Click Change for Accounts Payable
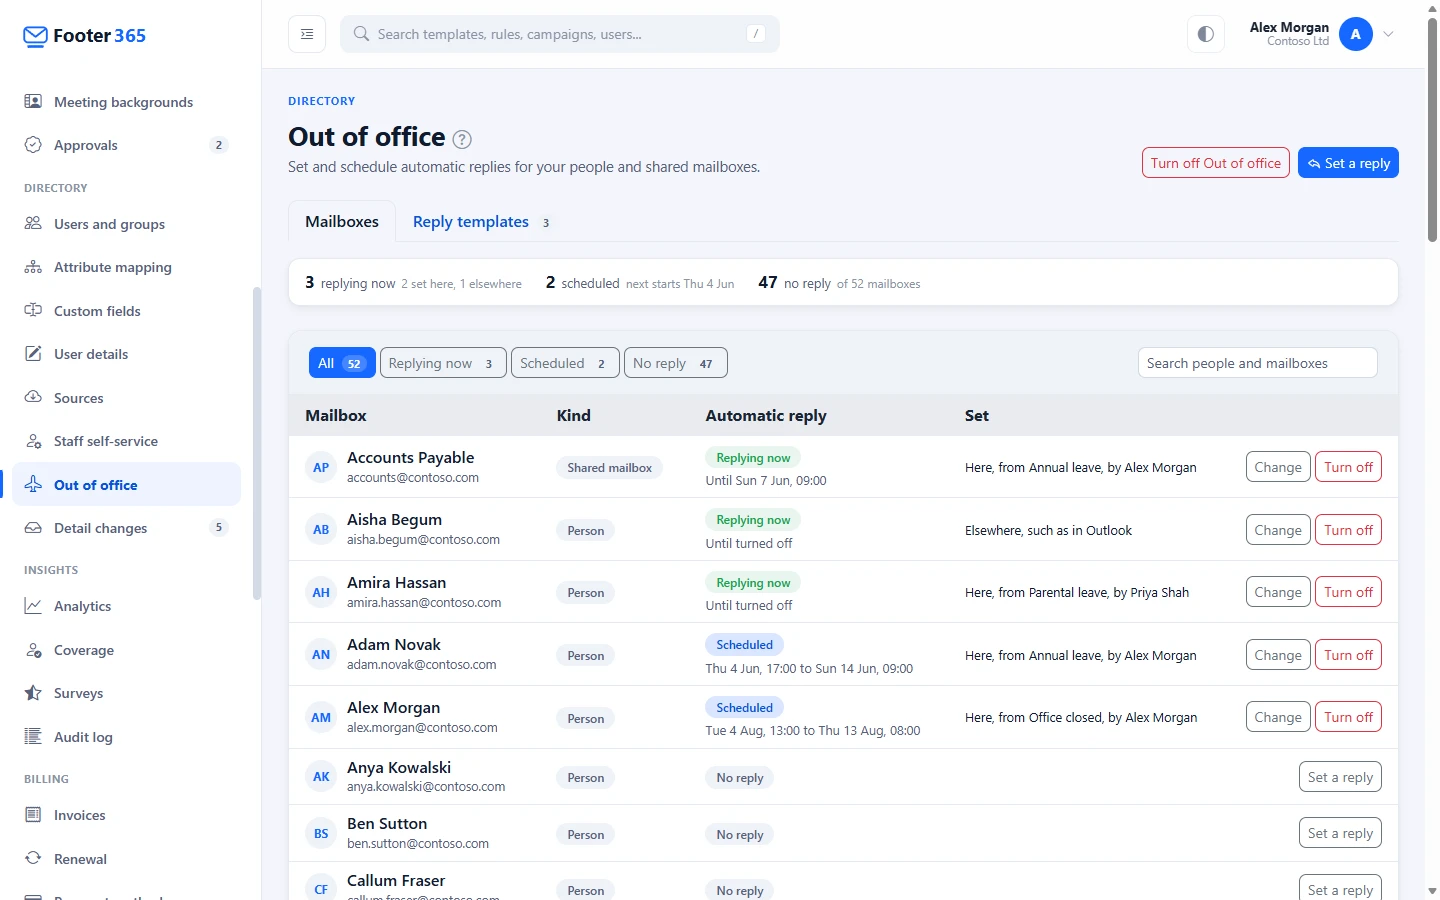Image resolution: width=1440 pixels, height=900 pixels. [1278, 467]
